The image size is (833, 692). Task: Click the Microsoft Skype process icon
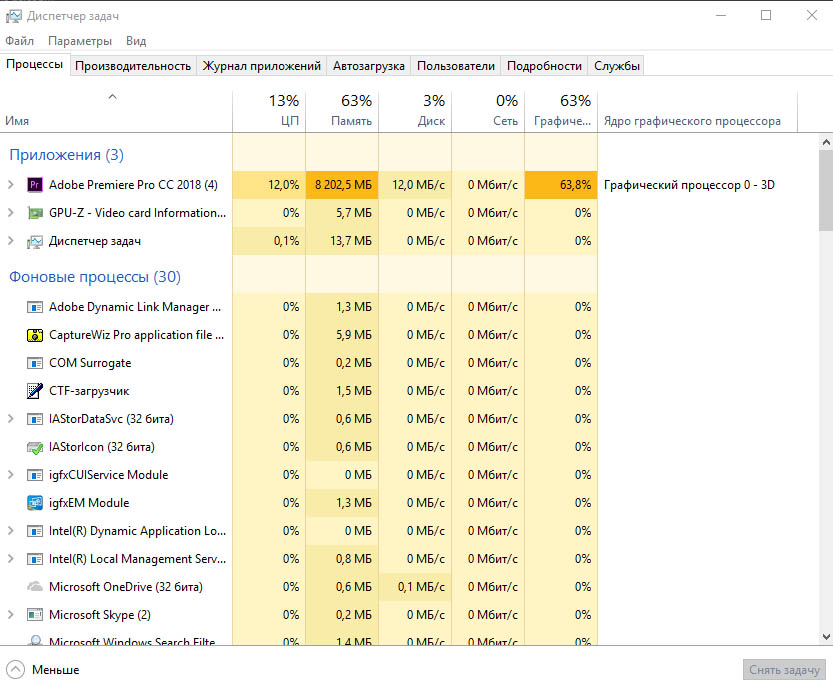pyautogui.click(x=35, y=615)
